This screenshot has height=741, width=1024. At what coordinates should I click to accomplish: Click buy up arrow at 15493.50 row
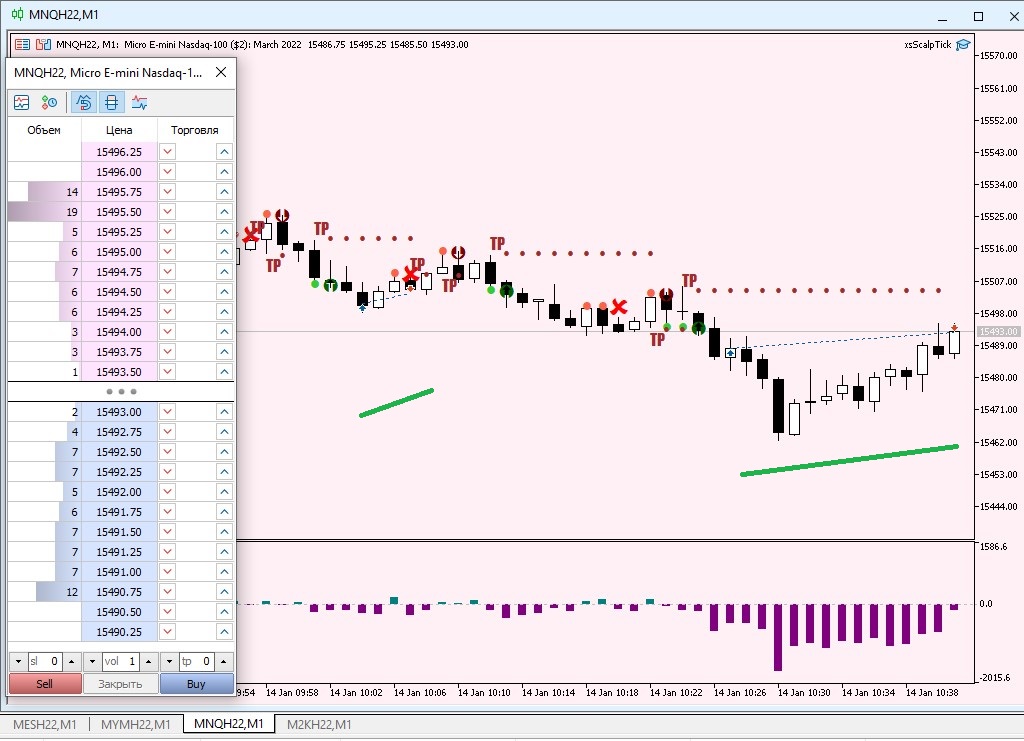pos(224,371)
